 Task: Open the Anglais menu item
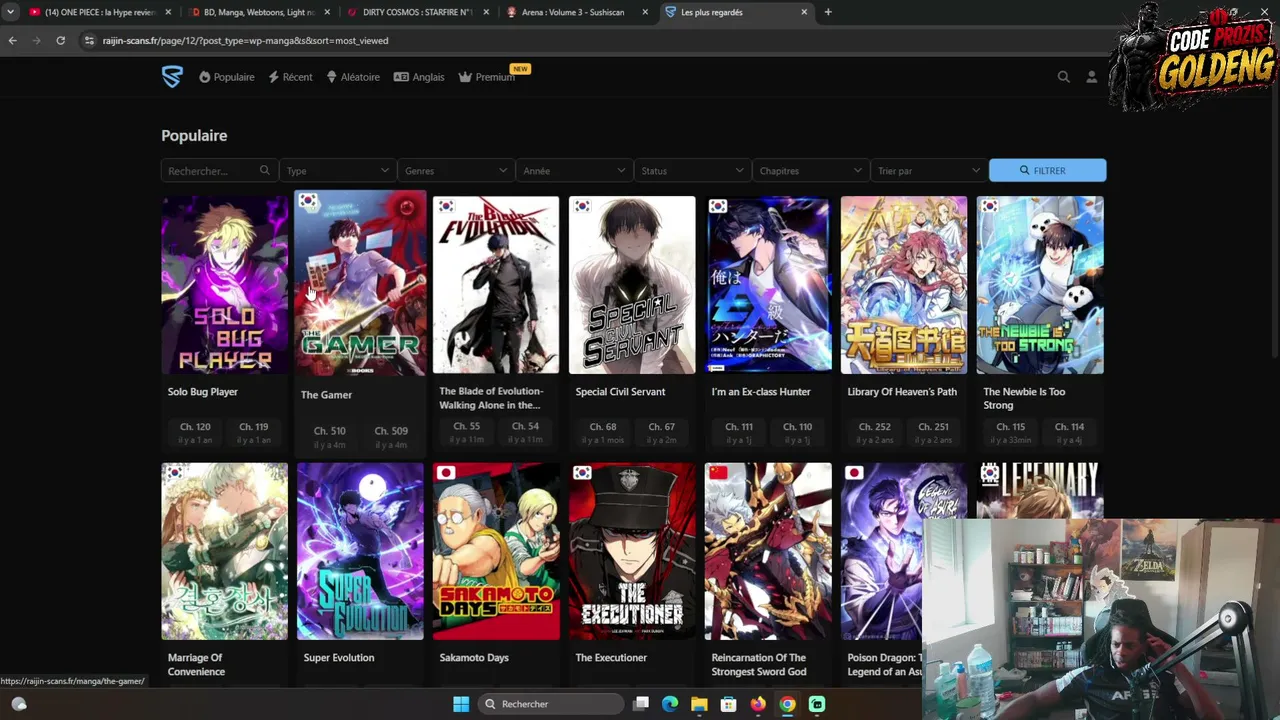[x=419, y=77]
